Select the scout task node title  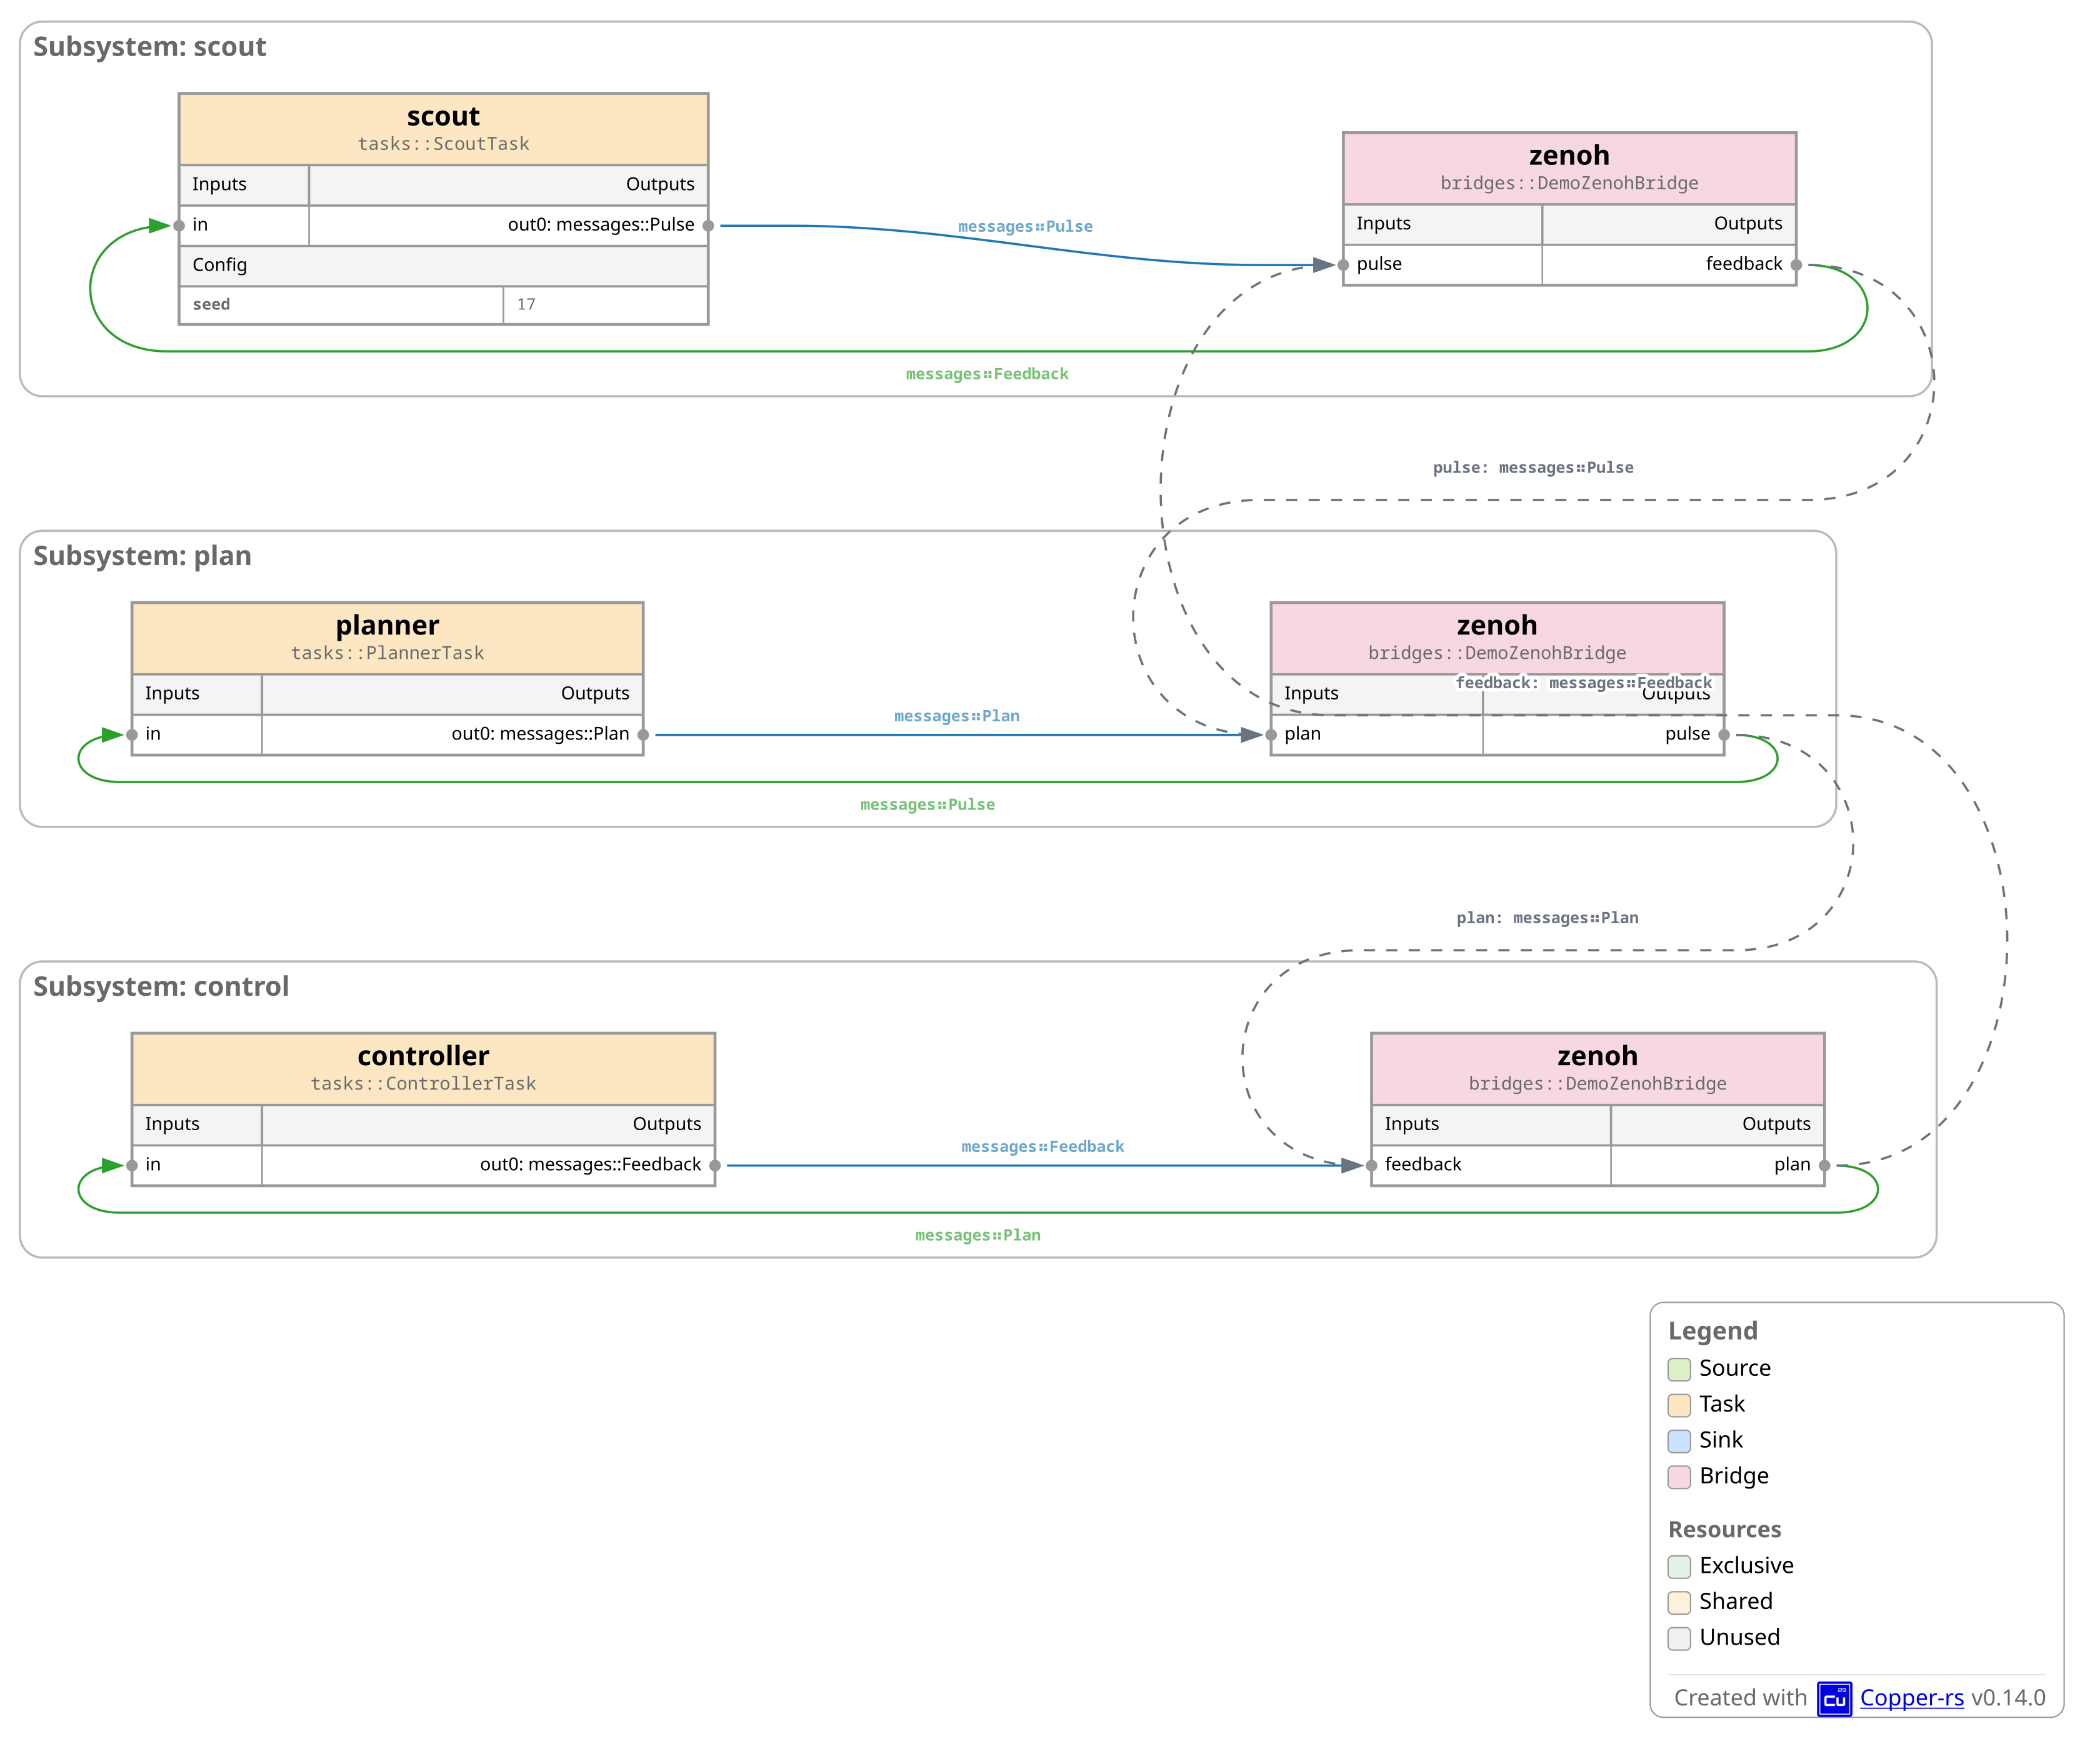pyautogui.click(x=443, y=117)
